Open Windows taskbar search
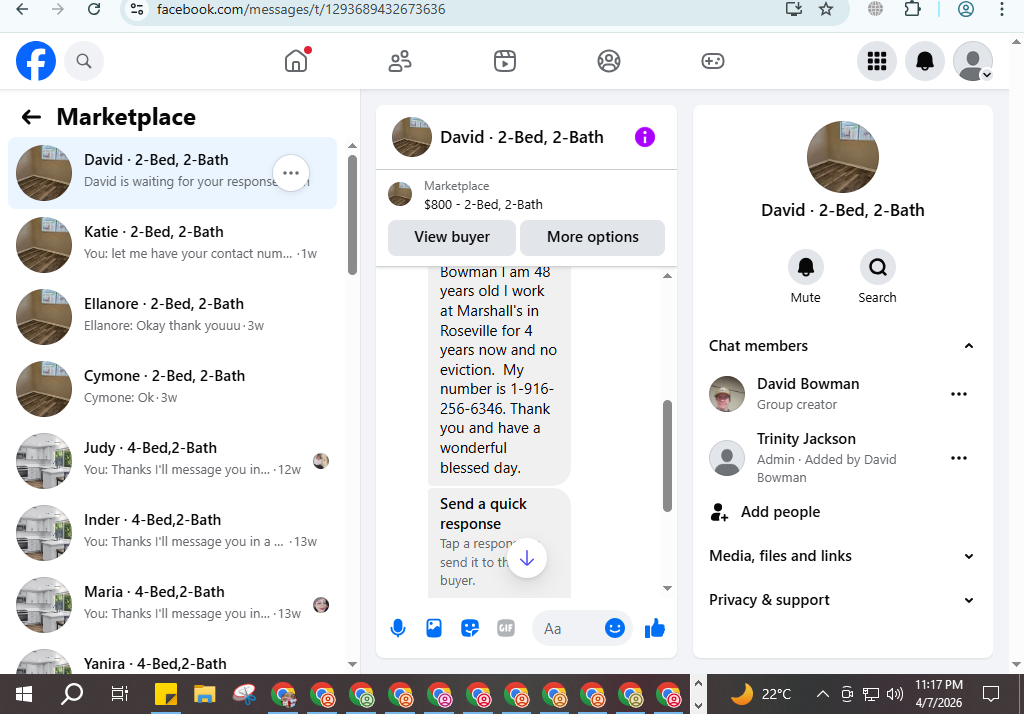Viewport: 1024px width, 714px height. [x=72, y=694]
